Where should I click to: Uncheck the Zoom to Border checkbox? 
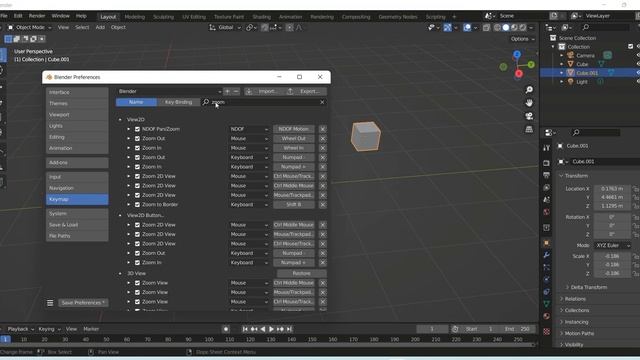point(138,204)
